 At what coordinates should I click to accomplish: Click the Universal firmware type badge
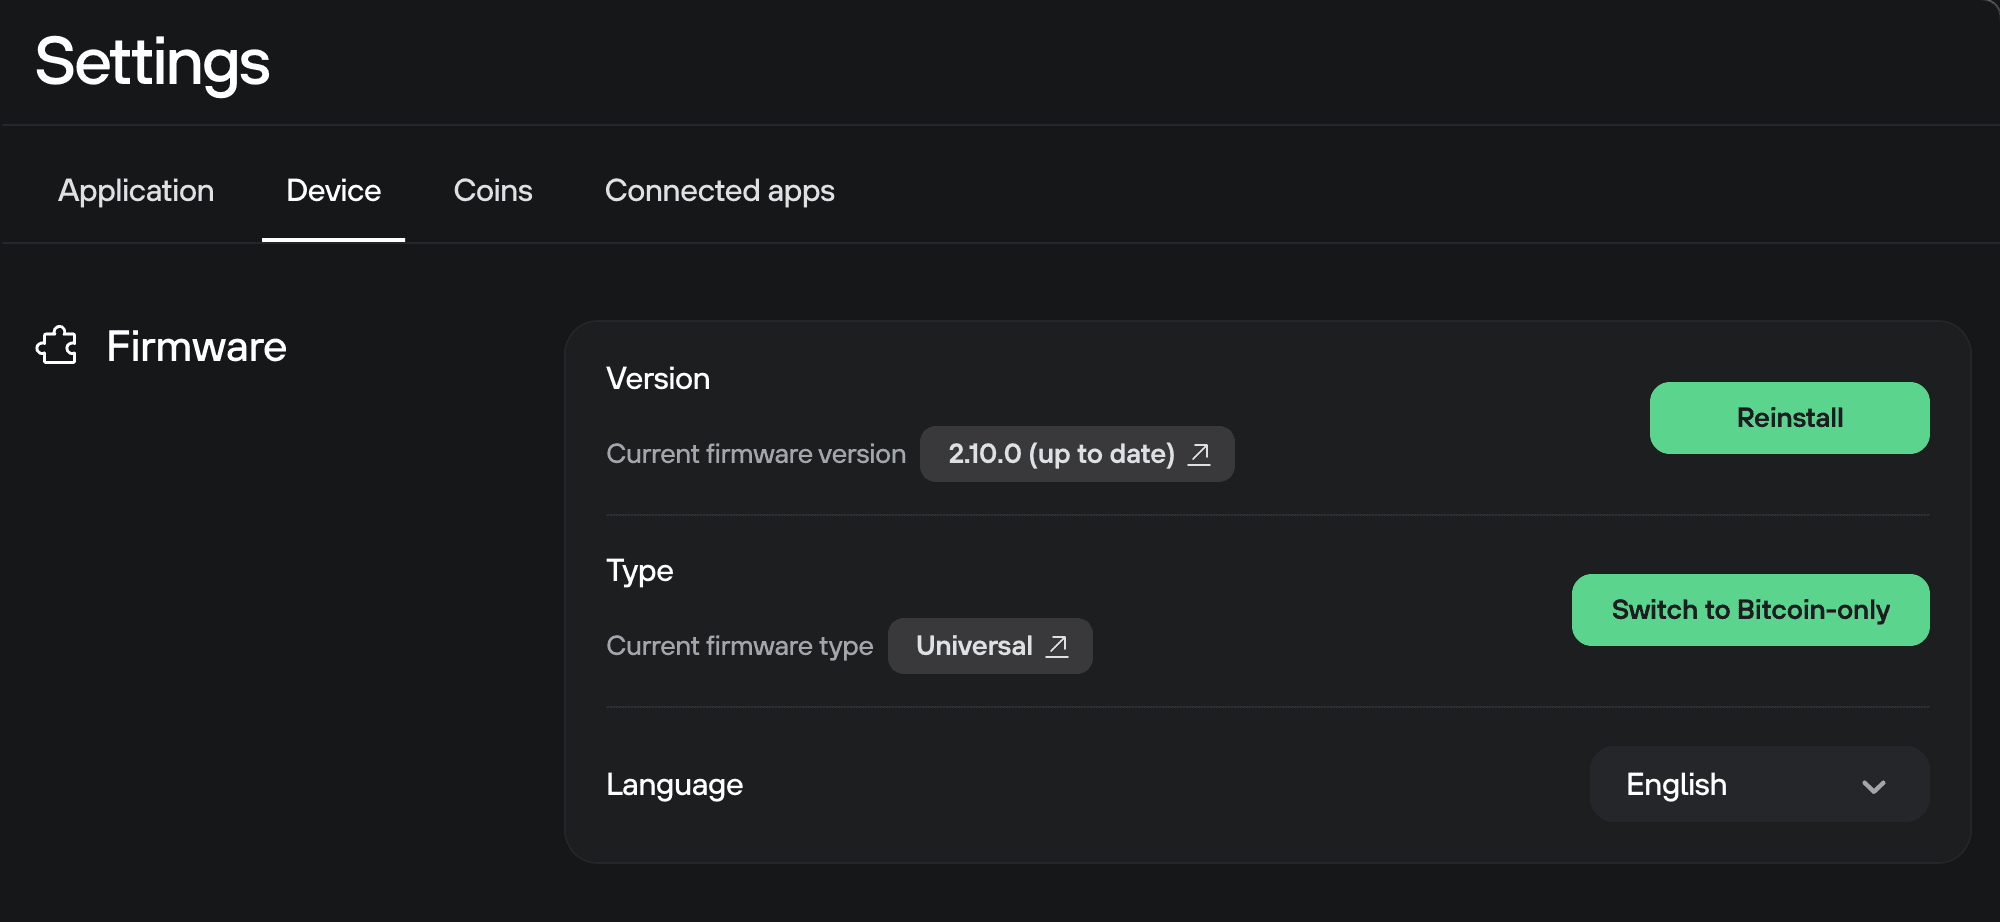[x=975, y=645]
